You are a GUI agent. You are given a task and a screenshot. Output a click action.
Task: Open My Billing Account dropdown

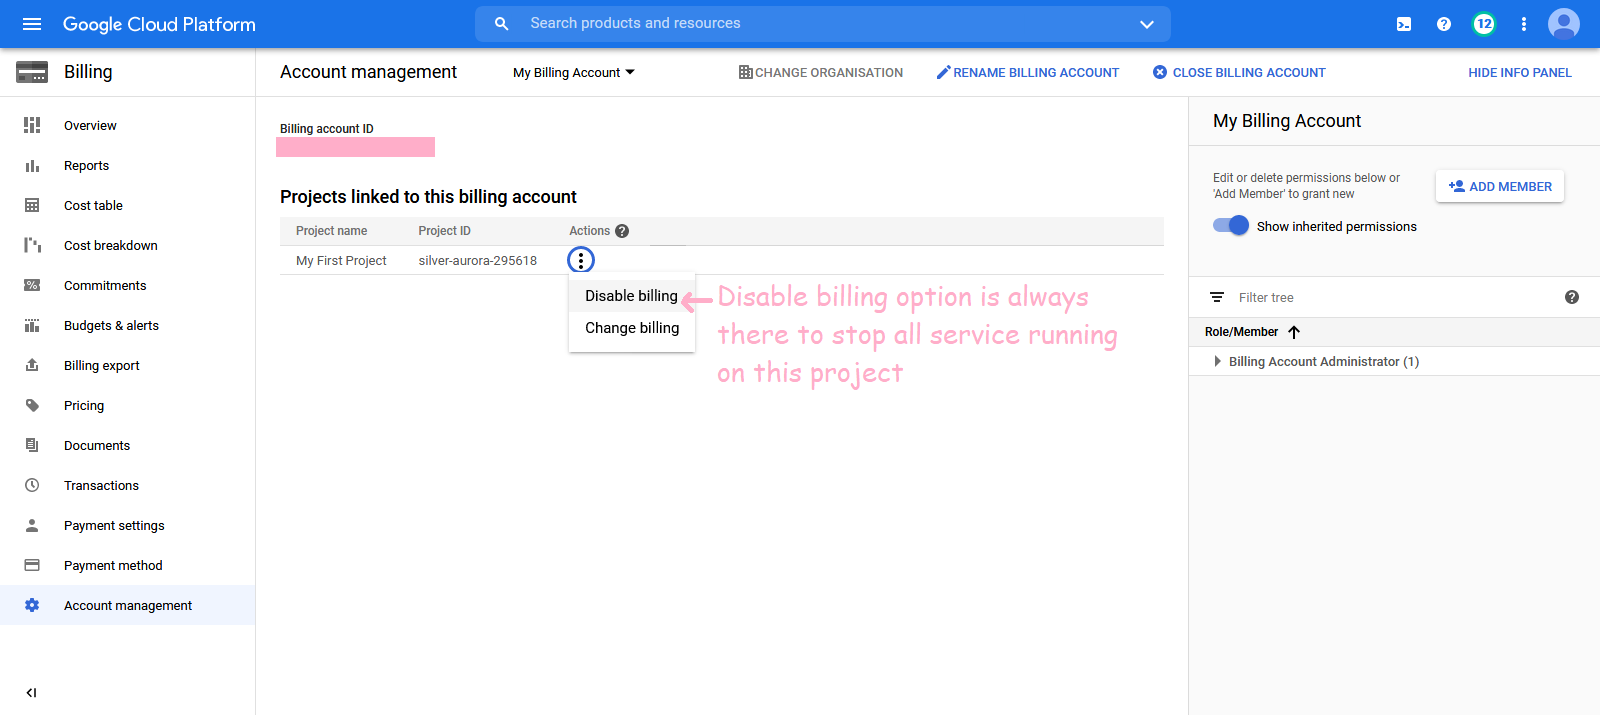click(x=574, y=72)
